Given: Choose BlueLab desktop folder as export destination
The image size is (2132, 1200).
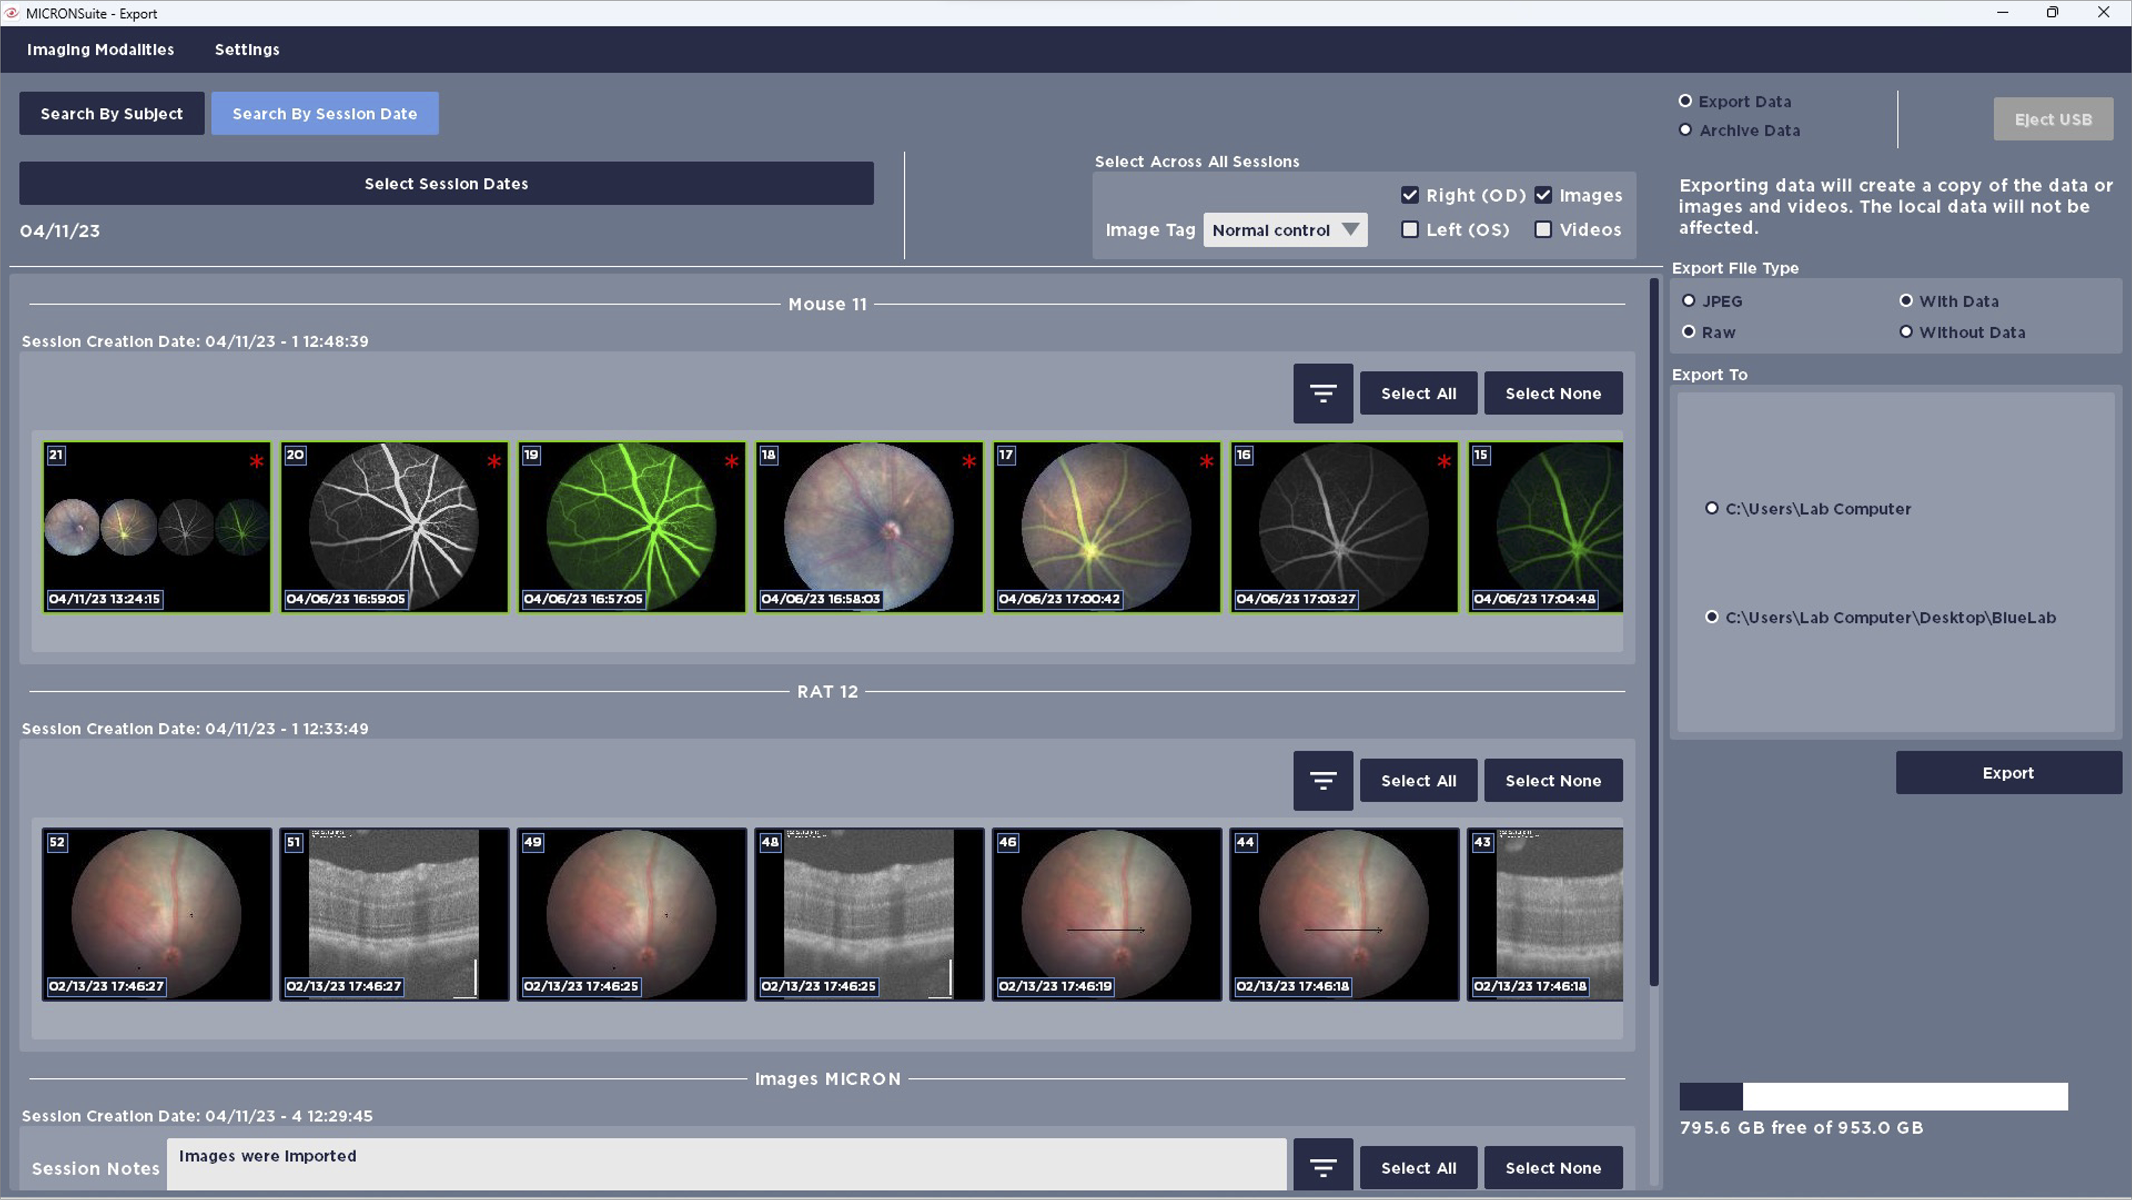Looking at the screenshot, I should coord(1712,617).
